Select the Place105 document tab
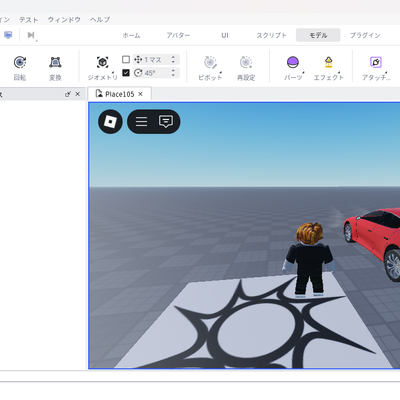 119,94
